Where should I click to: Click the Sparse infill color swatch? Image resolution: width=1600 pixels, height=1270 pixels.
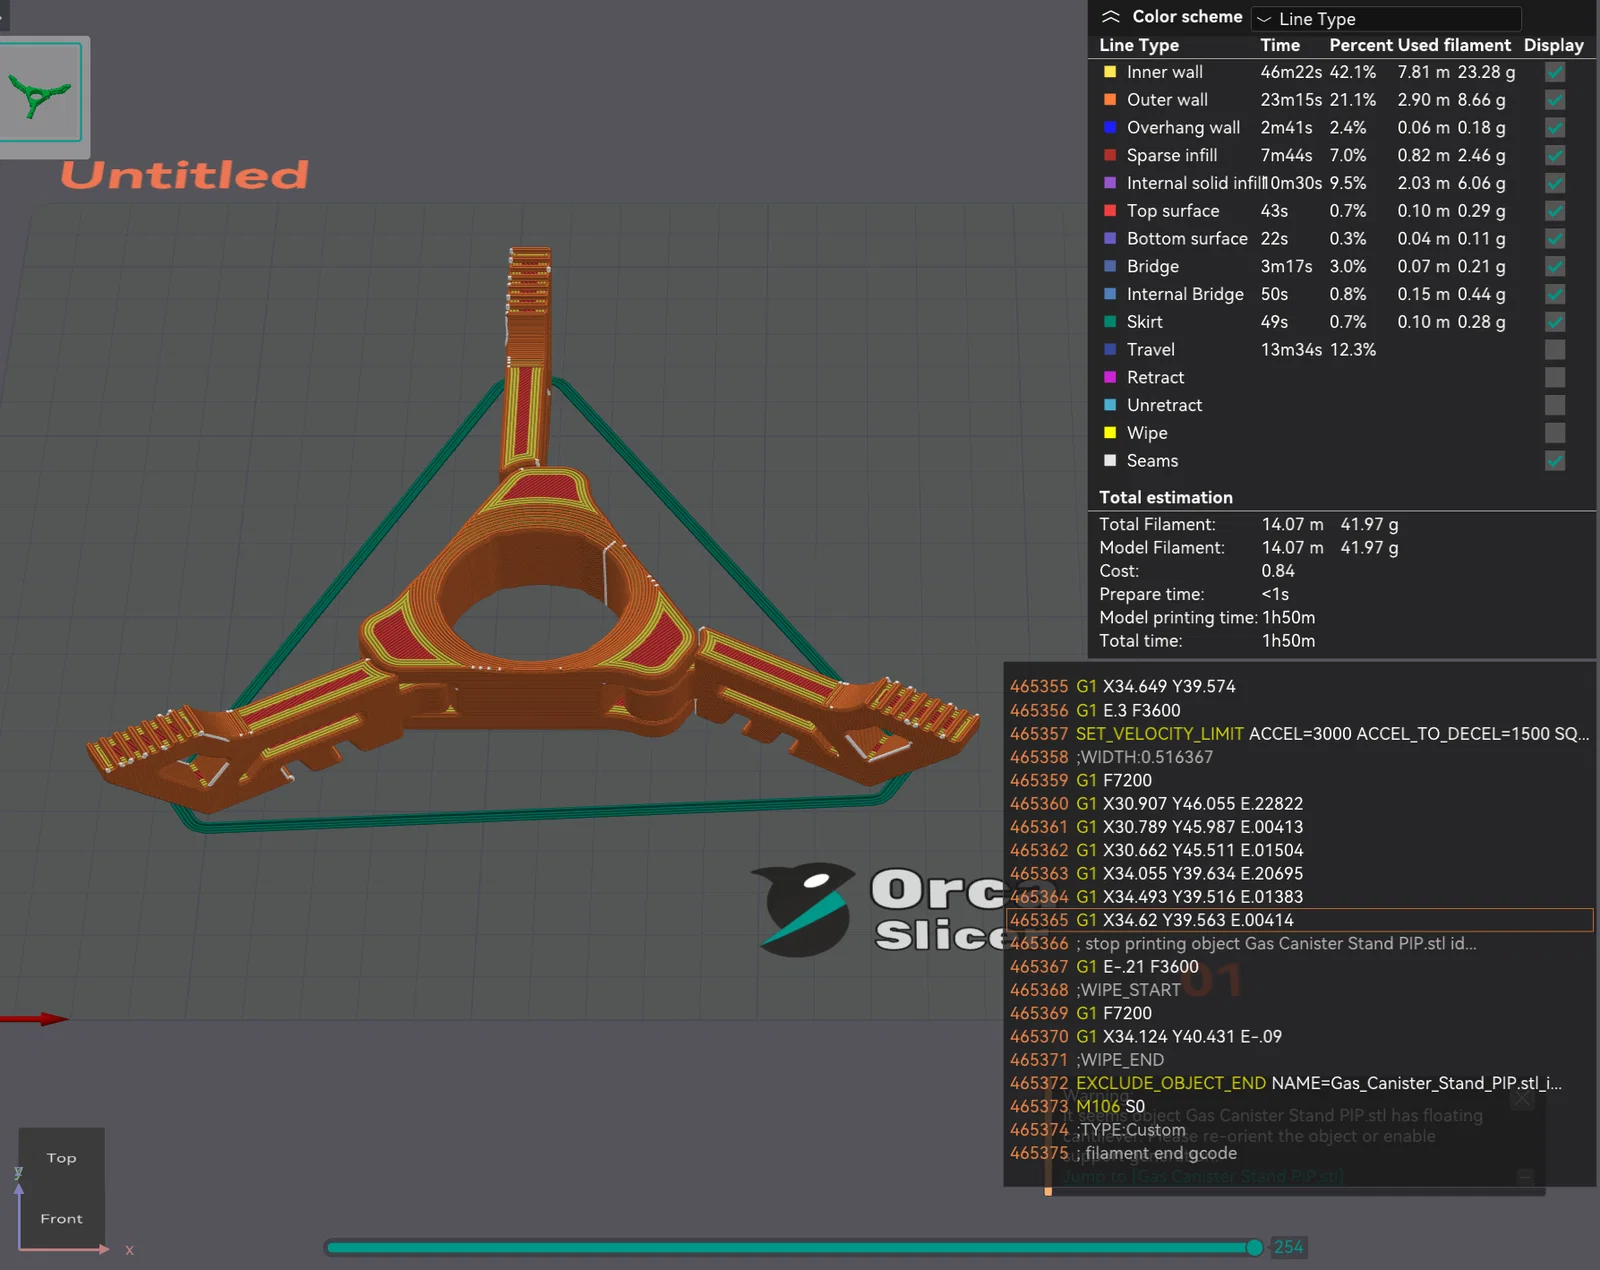1109,155
